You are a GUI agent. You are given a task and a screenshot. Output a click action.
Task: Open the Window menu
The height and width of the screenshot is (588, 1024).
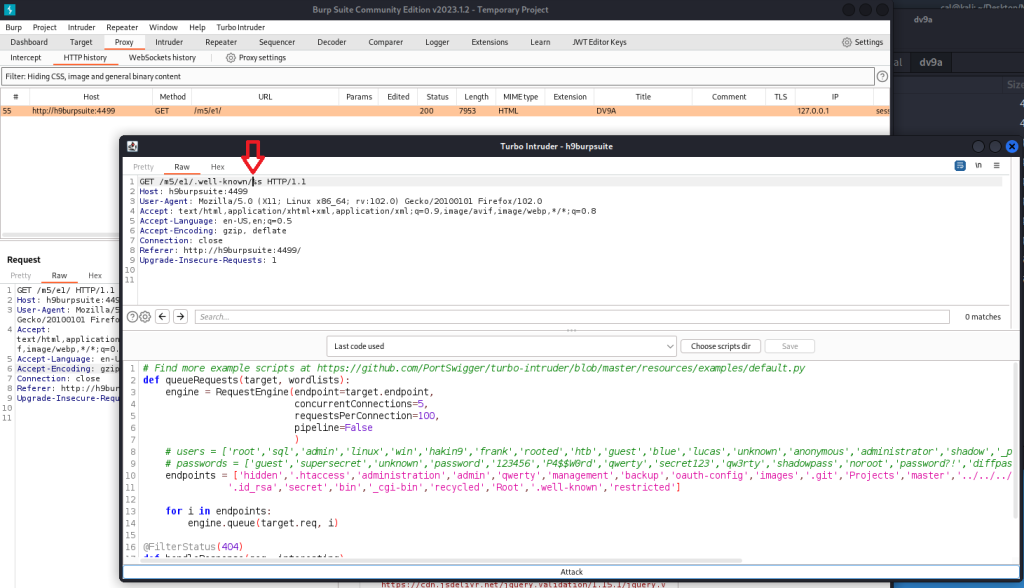[163, 27]
